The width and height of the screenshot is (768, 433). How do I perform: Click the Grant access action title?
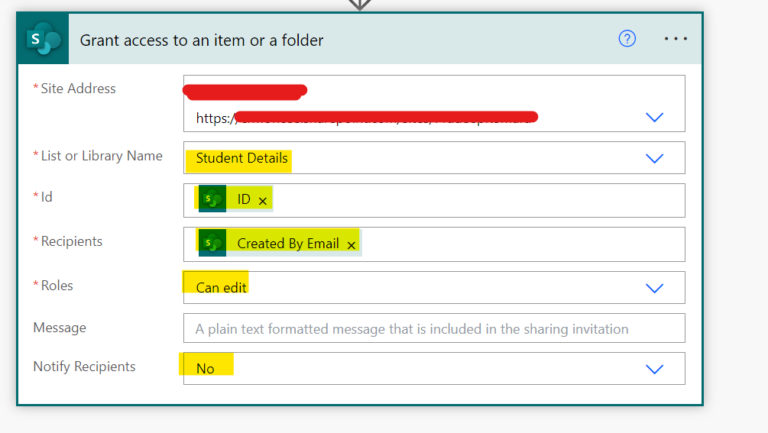tap(201, 40)
